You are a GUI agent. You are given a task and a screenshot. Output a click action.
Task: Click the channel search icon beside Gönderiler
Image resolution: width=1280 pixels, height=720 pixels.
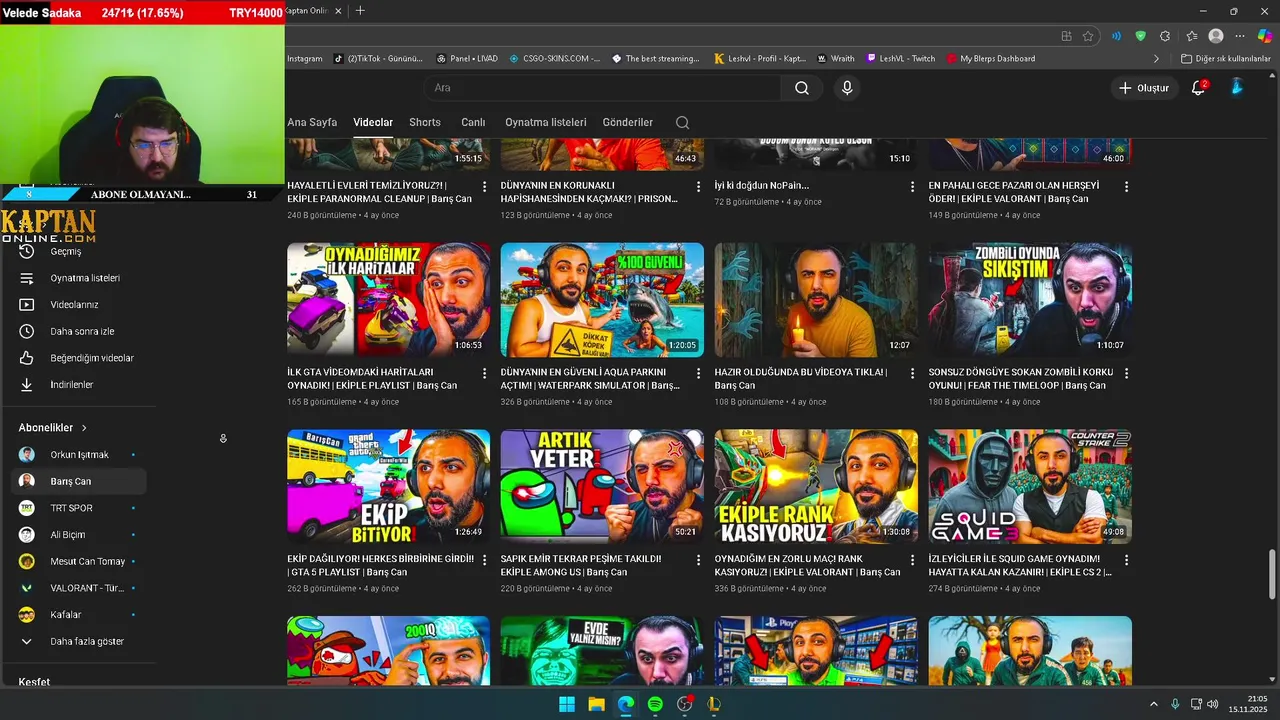coord(682,123)
